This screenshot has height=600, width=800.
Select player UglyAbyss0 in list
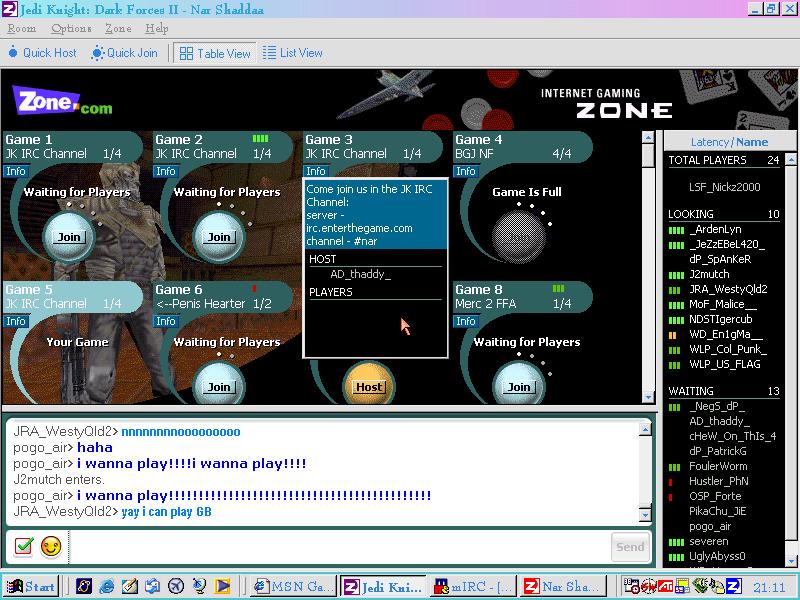717,556
